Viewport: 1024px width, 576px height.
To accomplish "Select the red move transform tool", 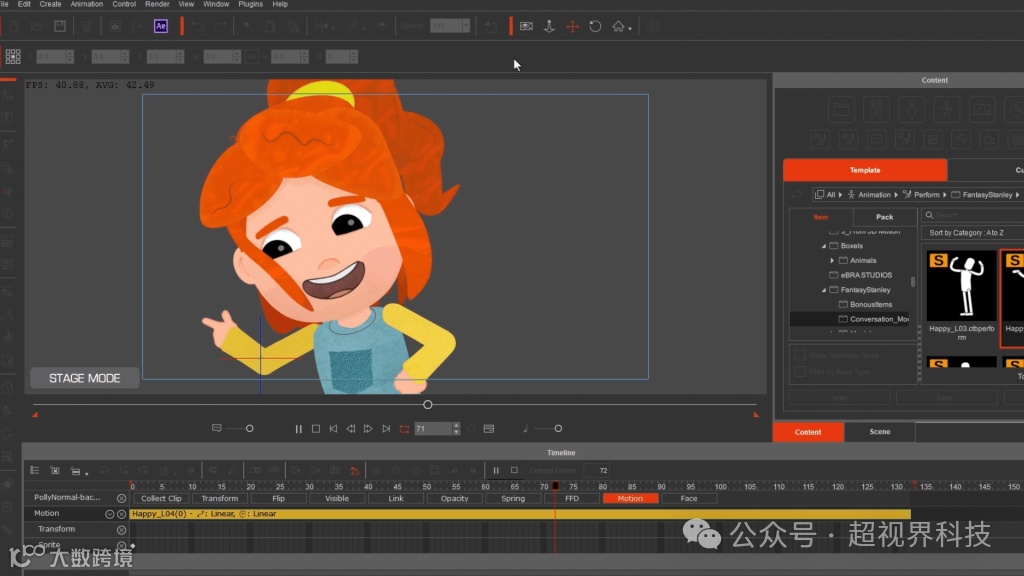I will [x=572, y=26].
